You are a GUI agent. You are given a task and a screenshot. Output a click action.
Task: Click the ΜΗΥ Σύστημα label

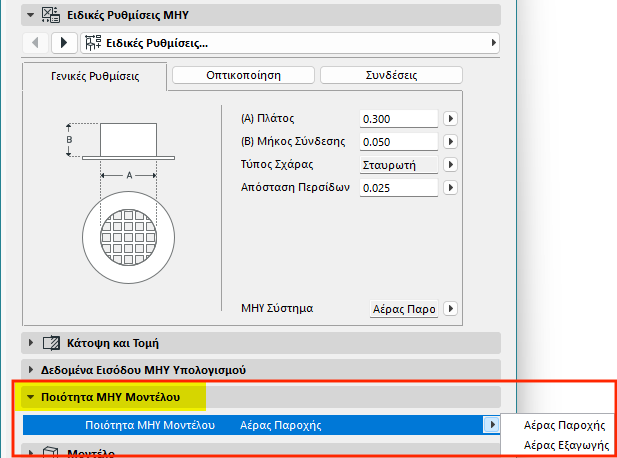coord(277,308)
